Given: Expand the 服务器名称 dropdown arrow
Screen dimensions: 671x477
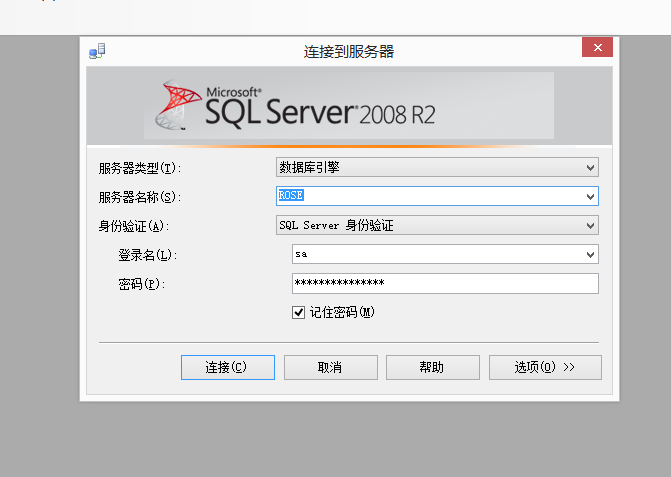Looking at the screenshot, I should point(590,196).
